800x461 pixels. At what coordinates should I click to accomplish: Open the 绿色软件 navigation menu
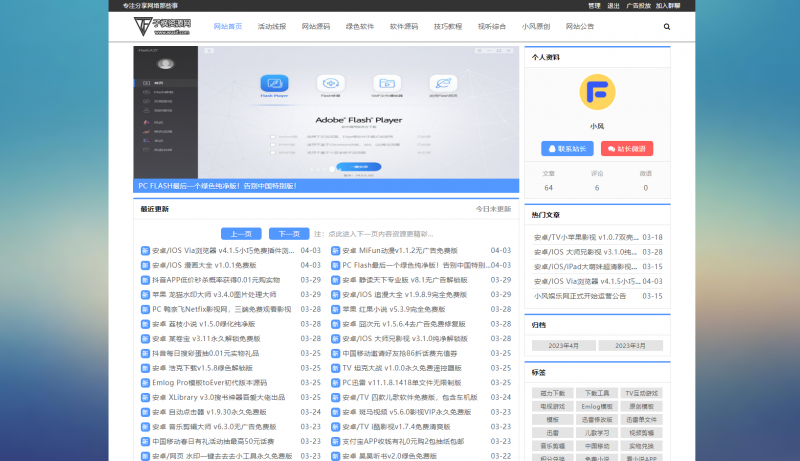(x=359, y=27)
